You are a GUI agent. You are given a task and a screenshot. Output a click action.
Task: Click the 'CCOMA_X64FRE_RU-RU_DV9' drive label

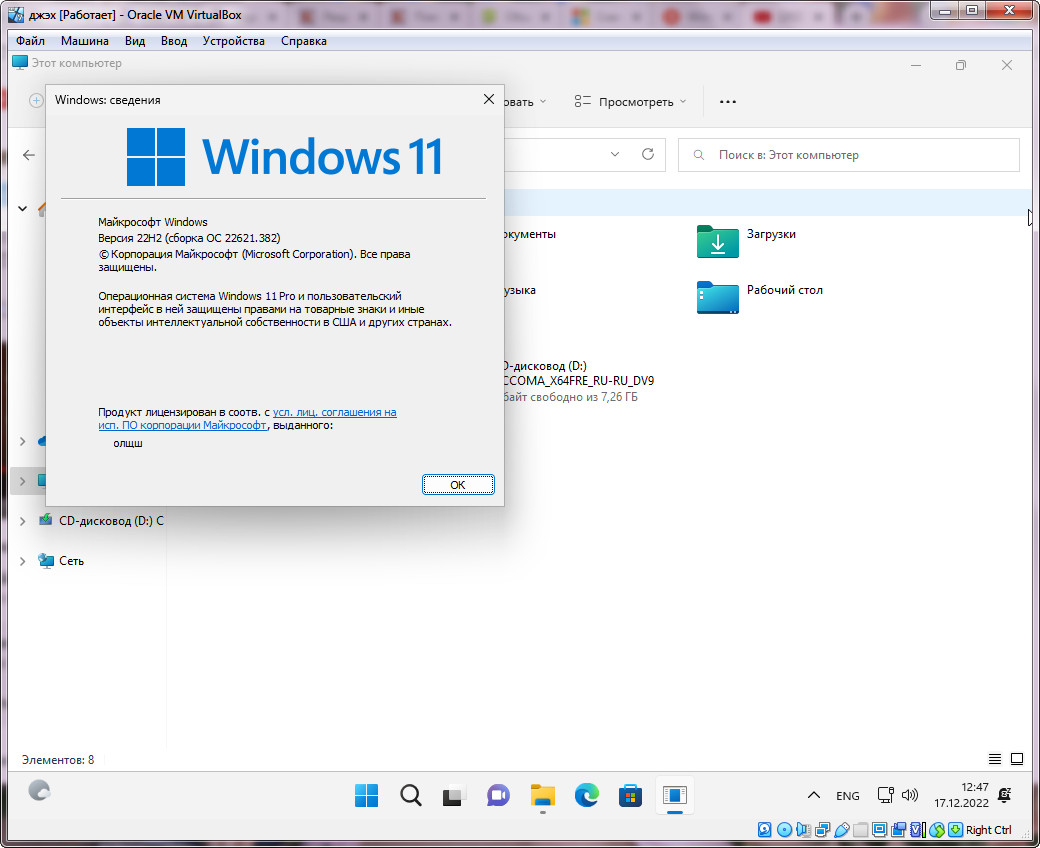(x=578, y=381)
